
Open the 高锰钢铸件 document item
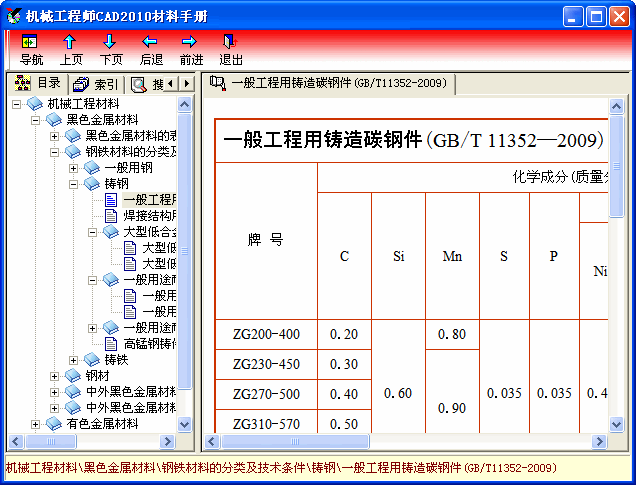(x=149, y=344)
